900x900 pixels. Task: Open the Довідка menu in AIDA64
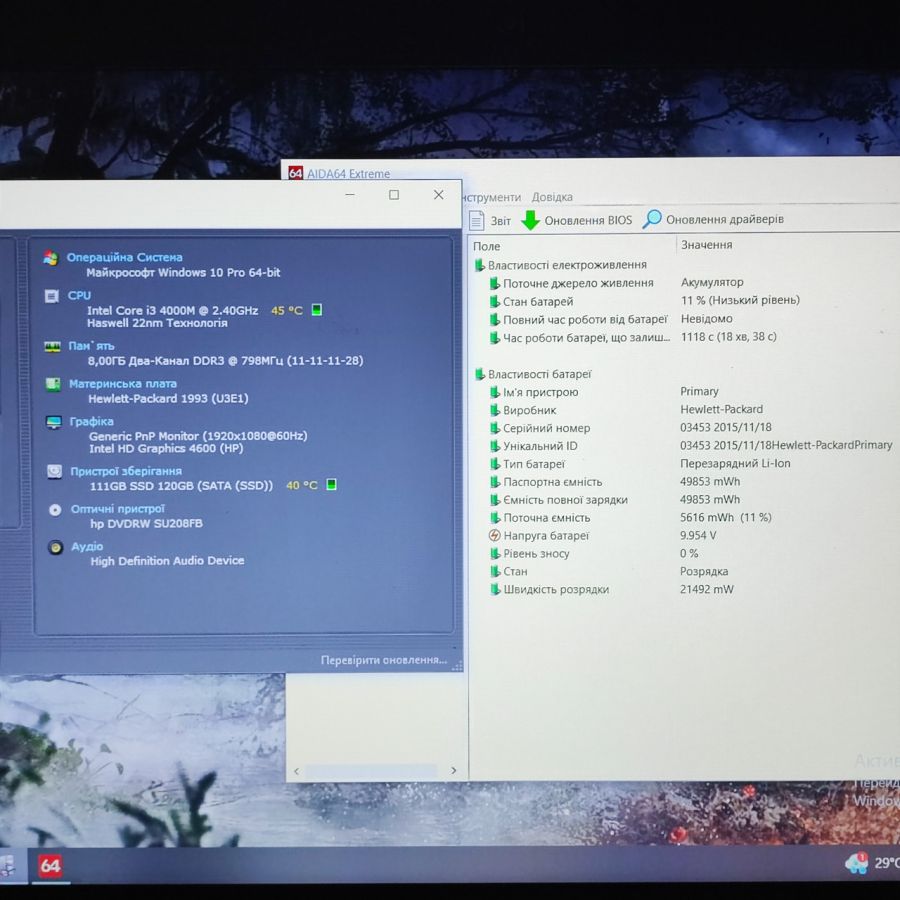tap(552, 197)
